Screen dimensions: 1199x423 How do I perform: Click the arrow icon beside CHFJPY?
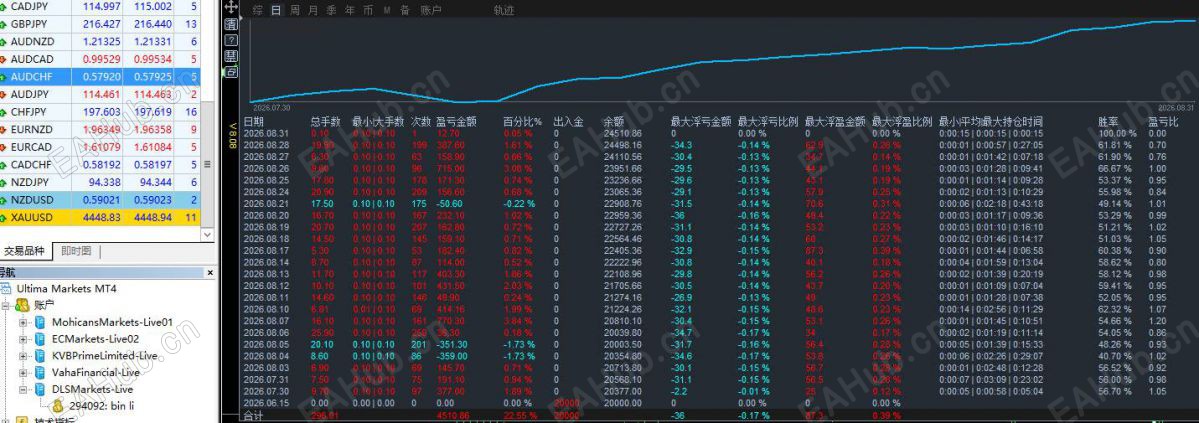click(4, 112)
